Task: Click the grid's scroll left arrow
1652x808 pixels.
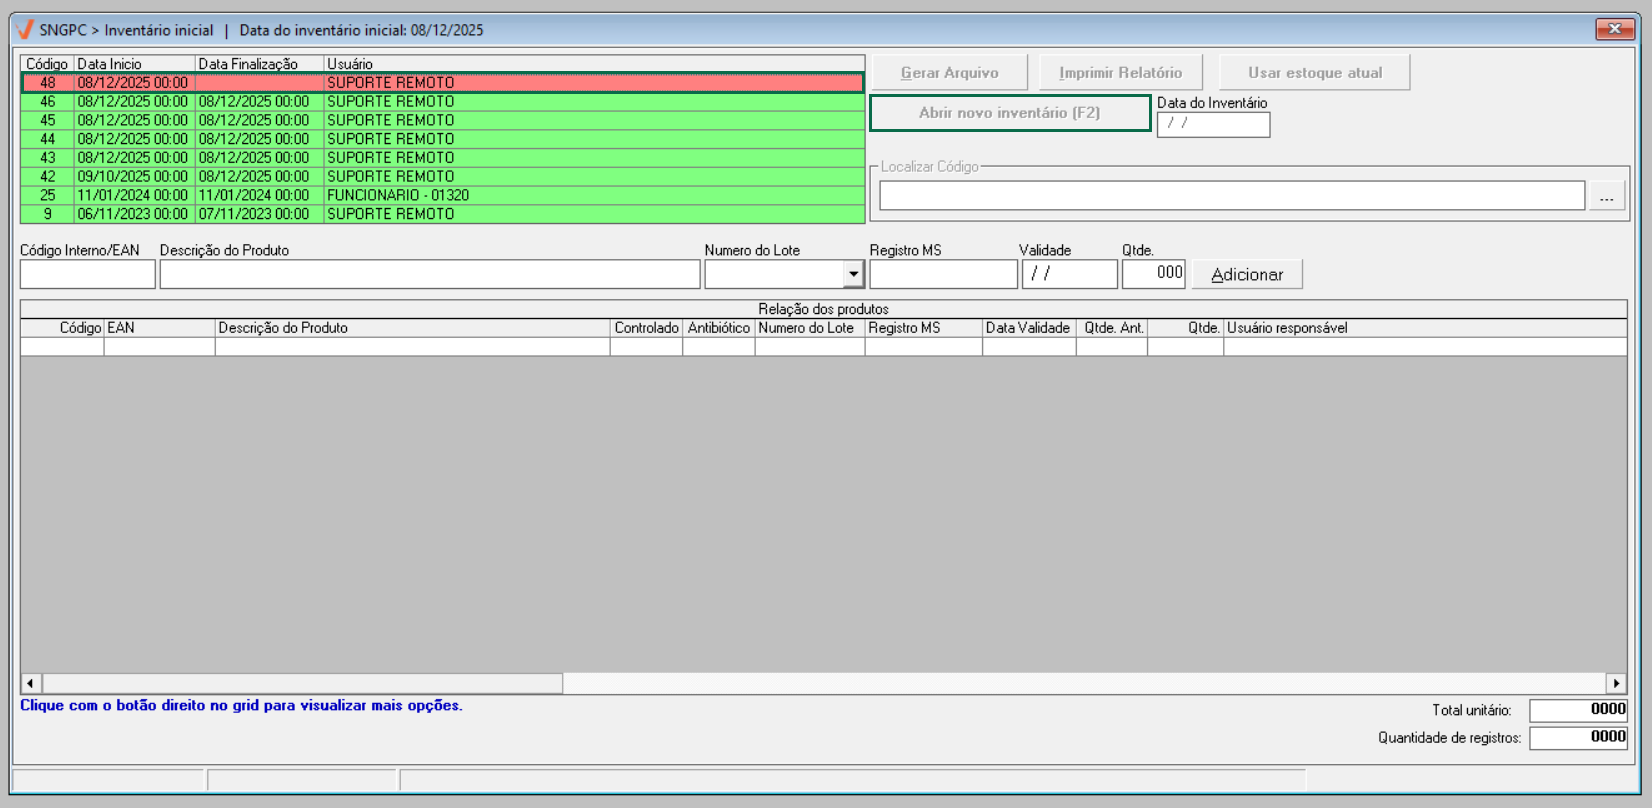Action: click(x=30, y=684)
